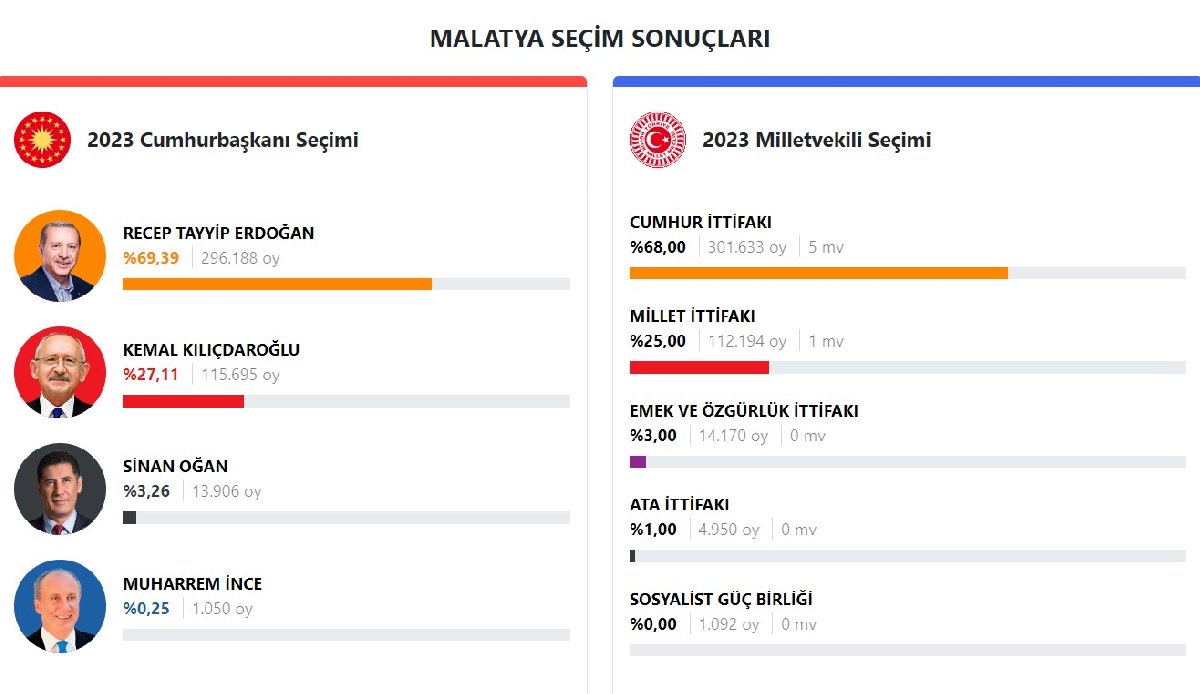Image resolution: width=1200 pixels, height=694 pixels.
Task: Select Sinan Oğan's round photo
Action: [60, 489]
